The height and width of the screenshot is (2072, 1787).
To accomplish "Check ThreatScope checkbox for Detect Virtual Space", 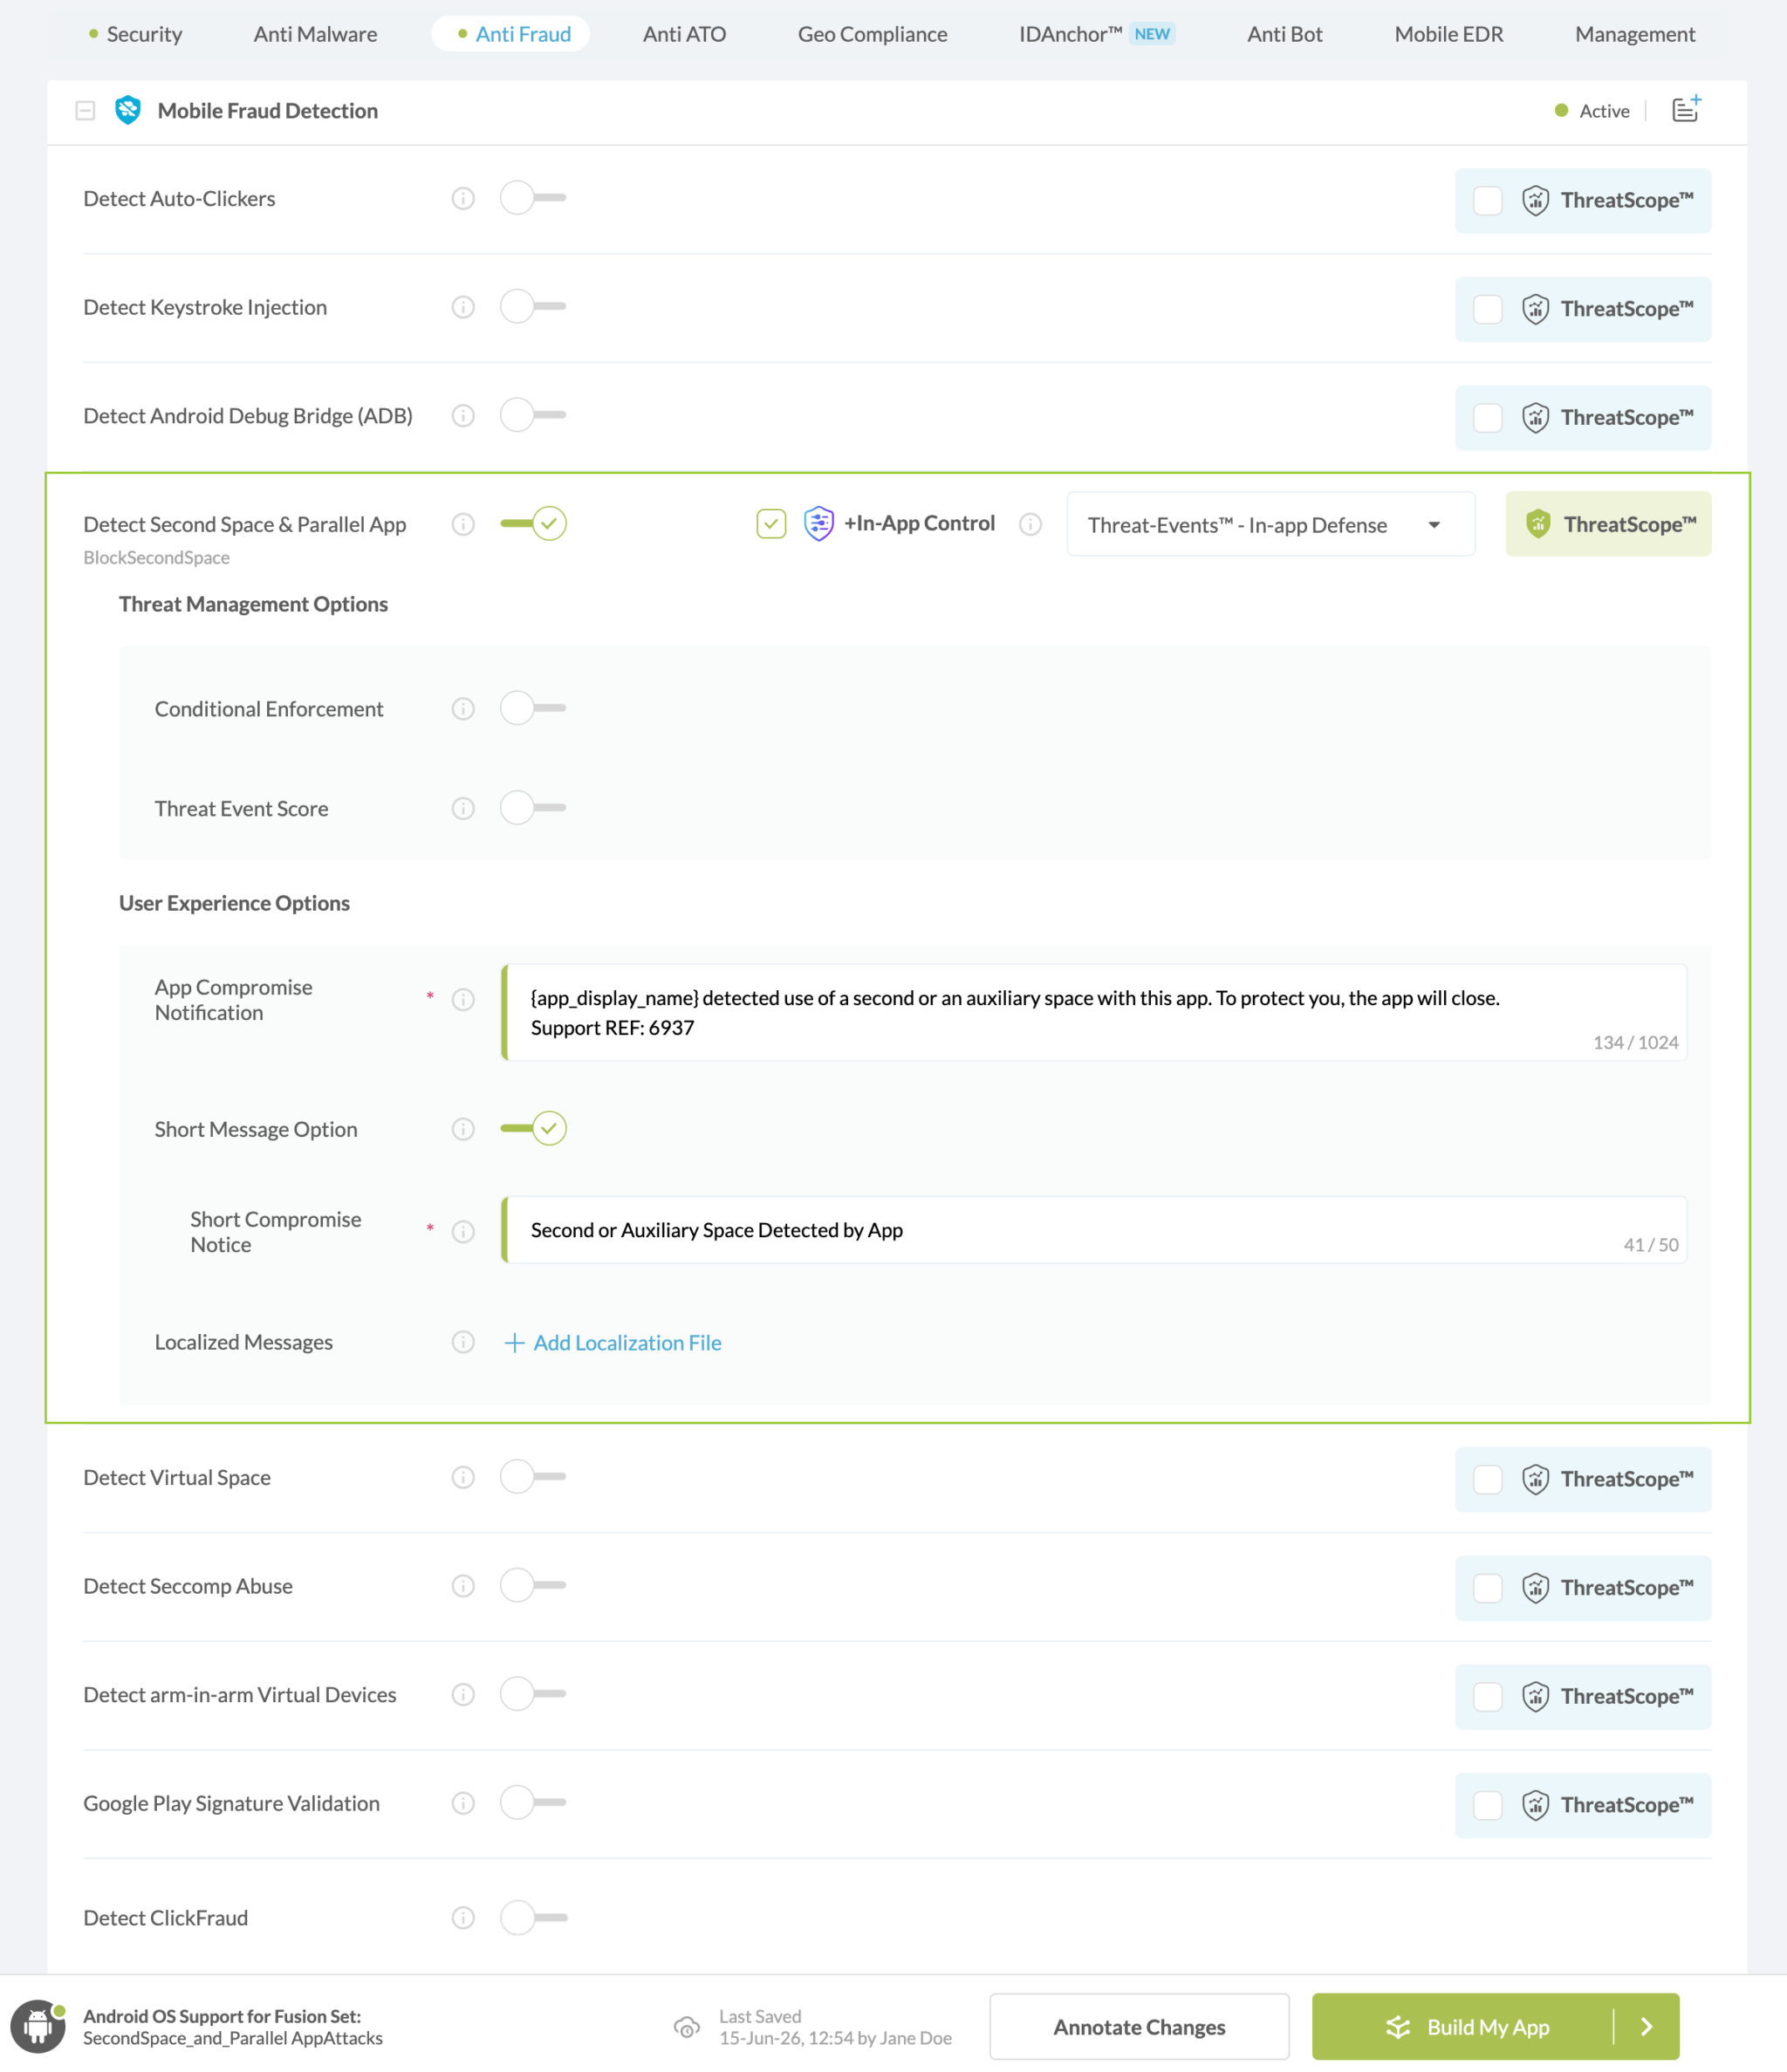I will click(x=1488, y=1480).
